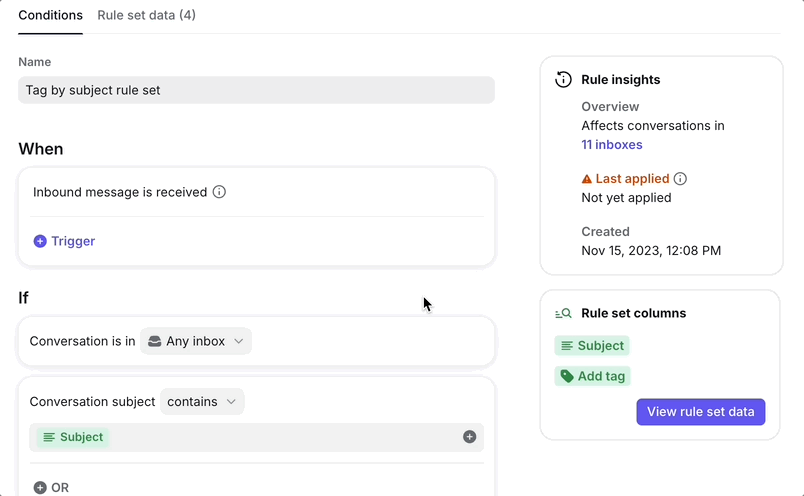The image size is (804, 496).
Task: Open the Any inbox dropdown
Action: pyautogui.click(x=196, y=341)
